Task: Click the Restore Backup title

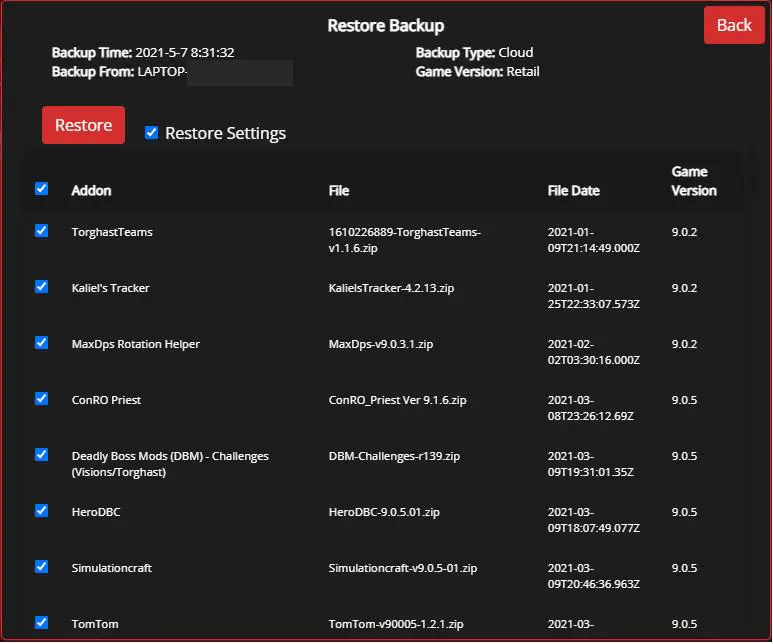Action: click(386, 26)
